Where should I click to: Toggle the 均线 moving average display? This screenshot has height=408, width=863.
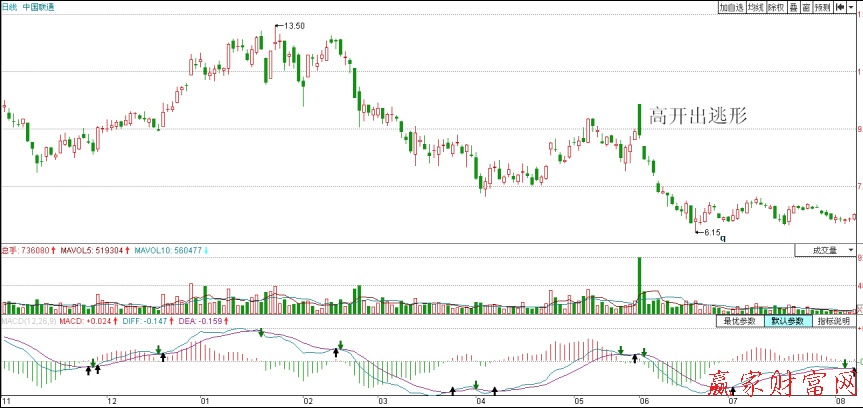click(756, 6)
